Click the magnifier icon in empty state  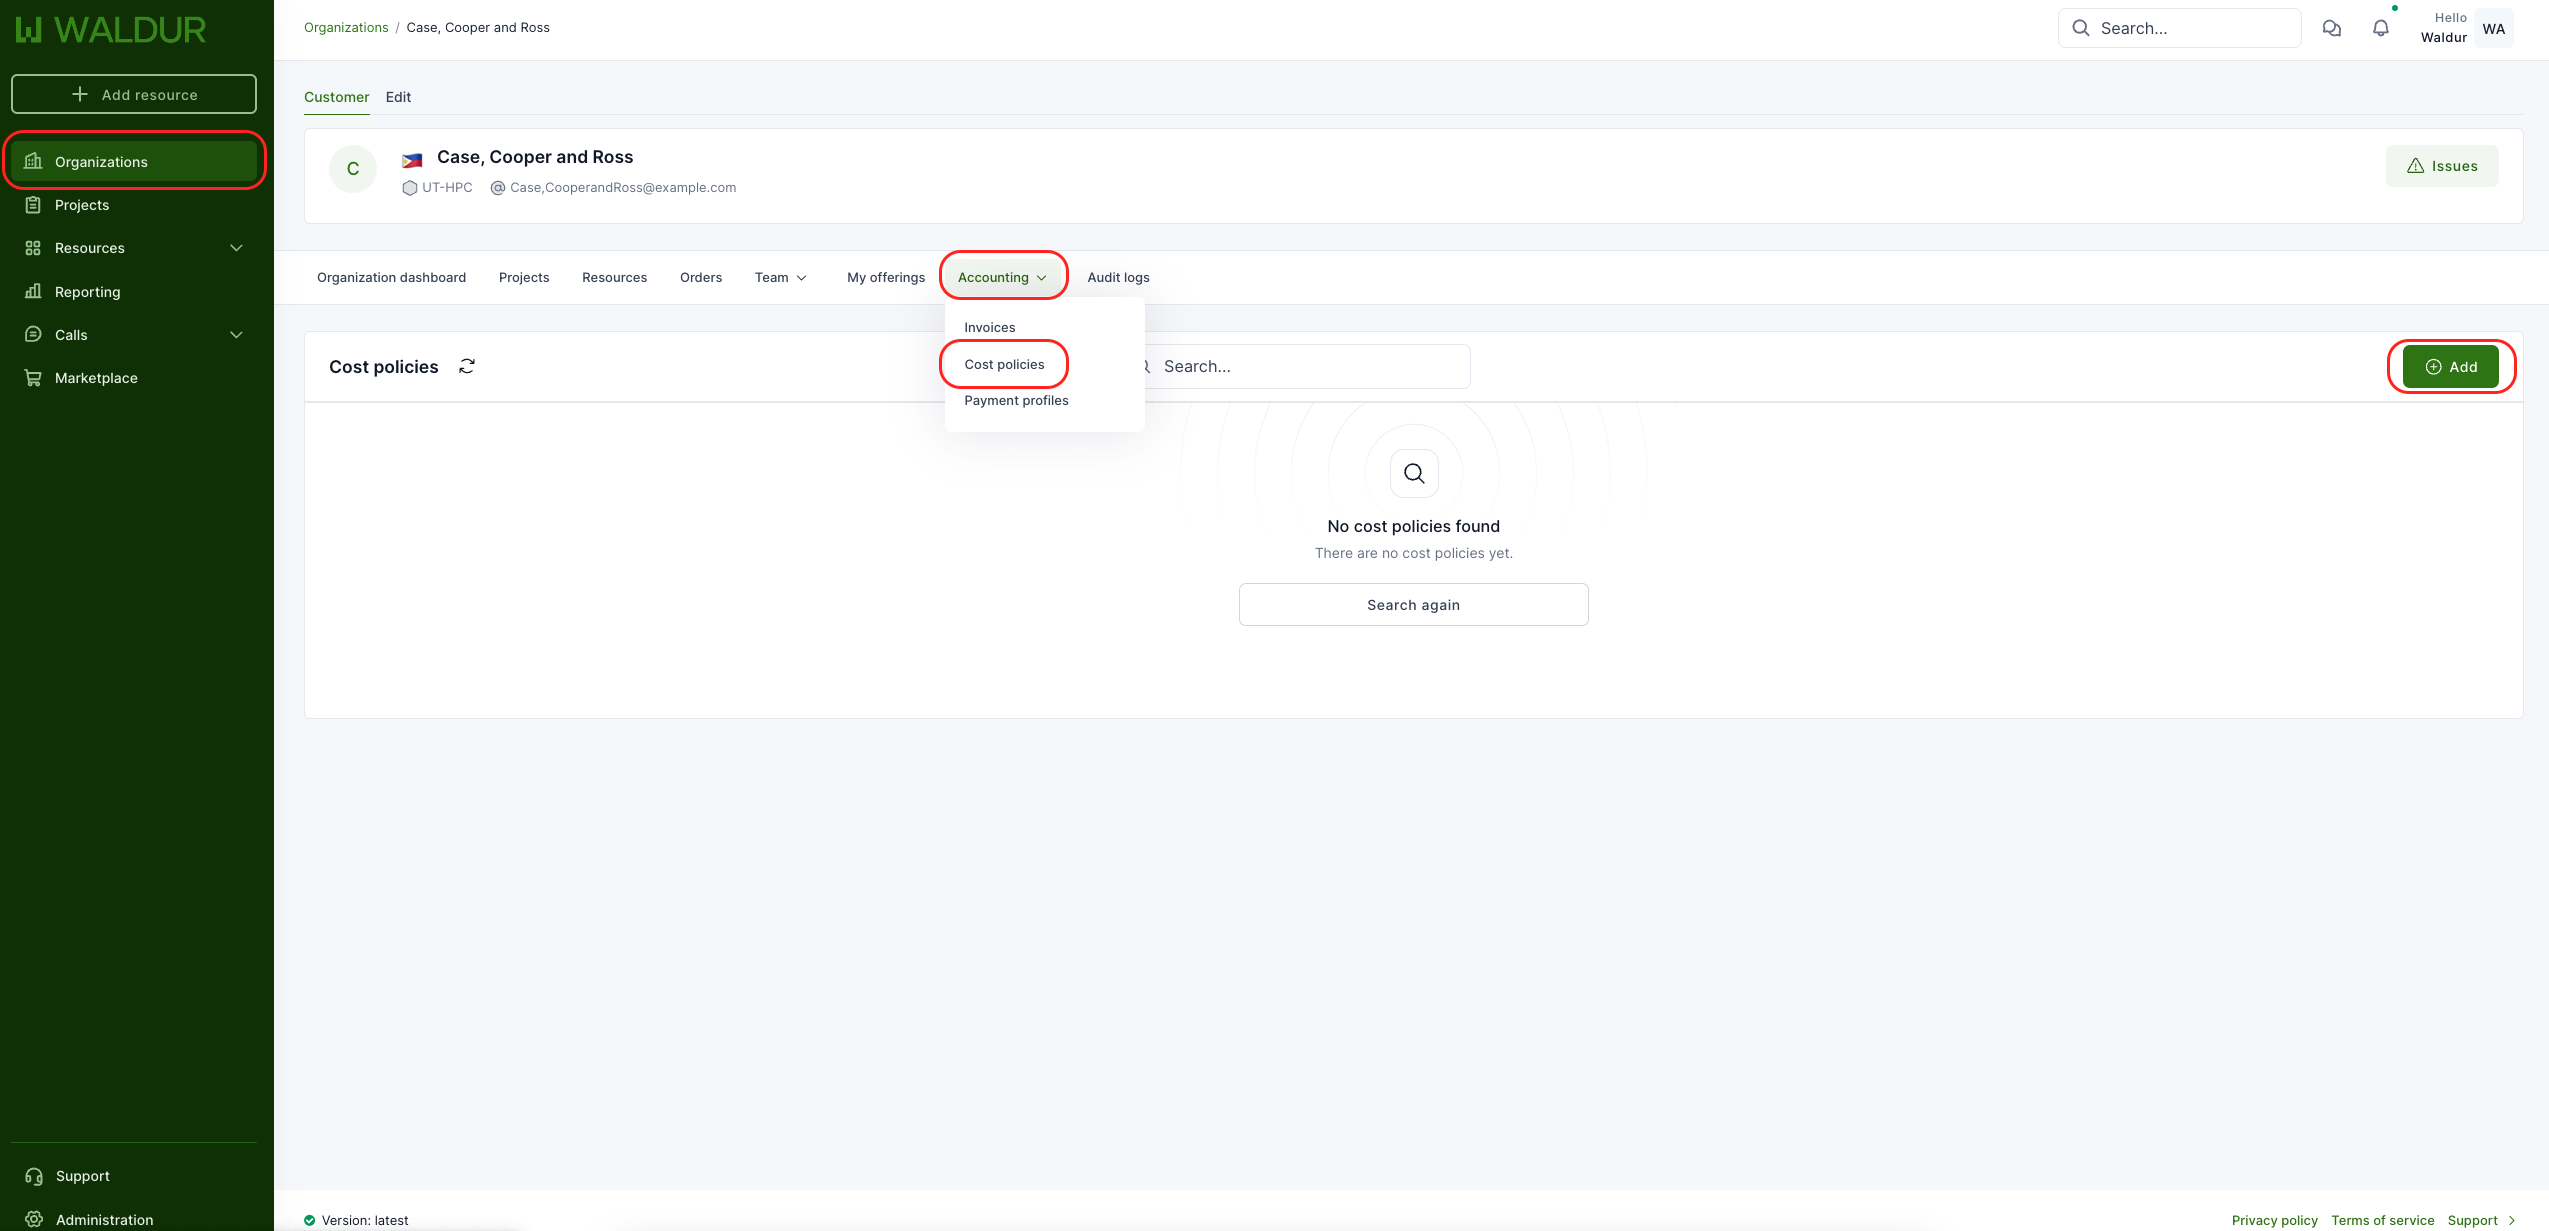(x=1413, y=473)
